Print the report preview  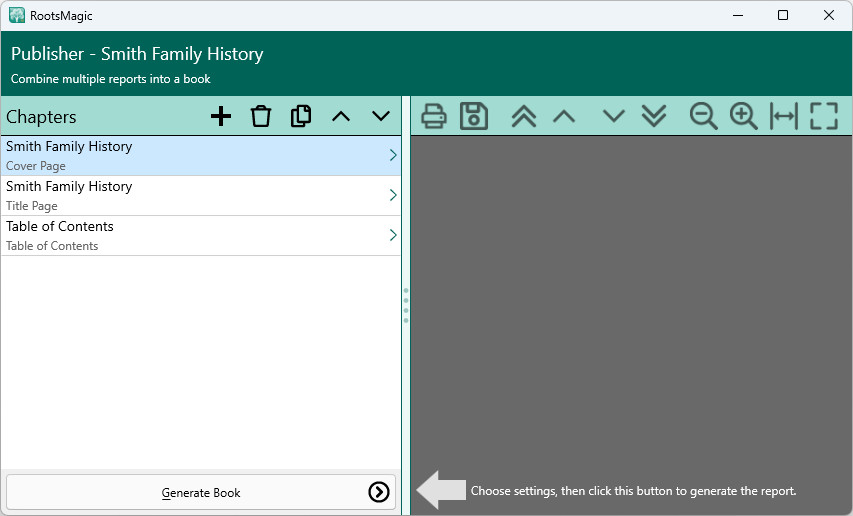[434, 116]
